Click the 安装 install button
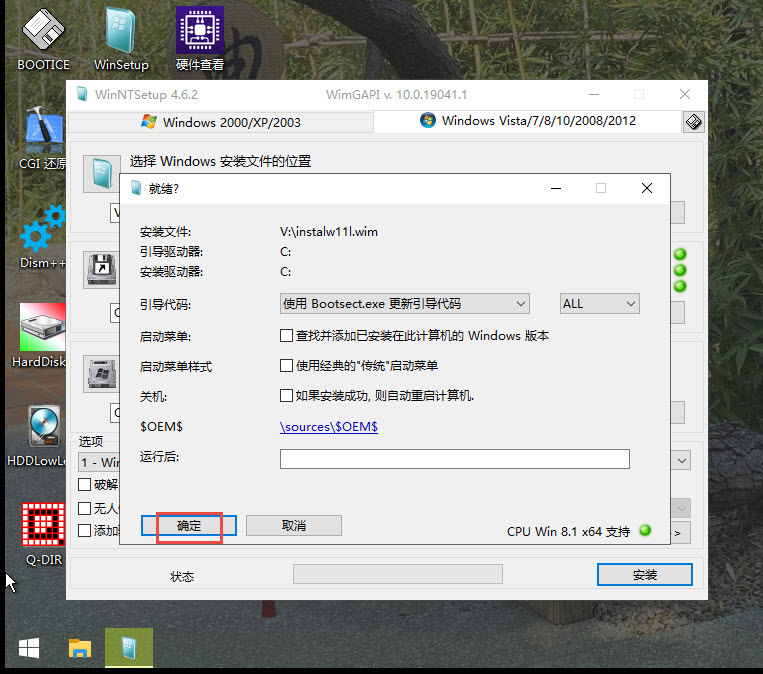763x674 pixels. (645, 575)
